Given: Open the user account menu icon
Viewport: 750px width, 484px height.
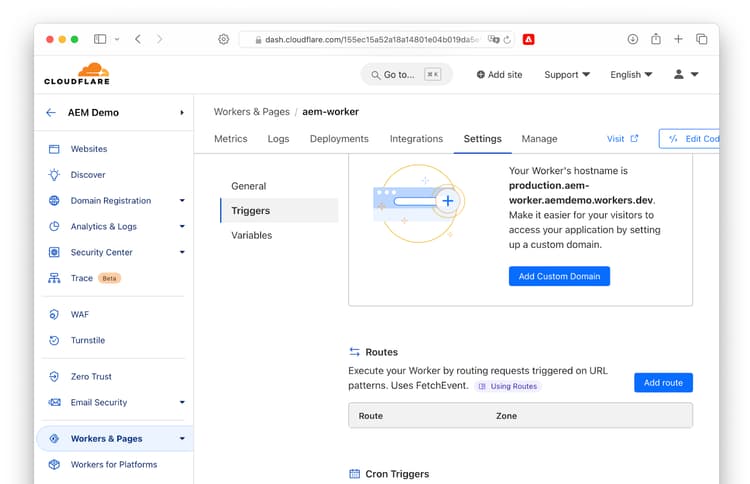Looking at the screenshot, I should tap(686, 75).
